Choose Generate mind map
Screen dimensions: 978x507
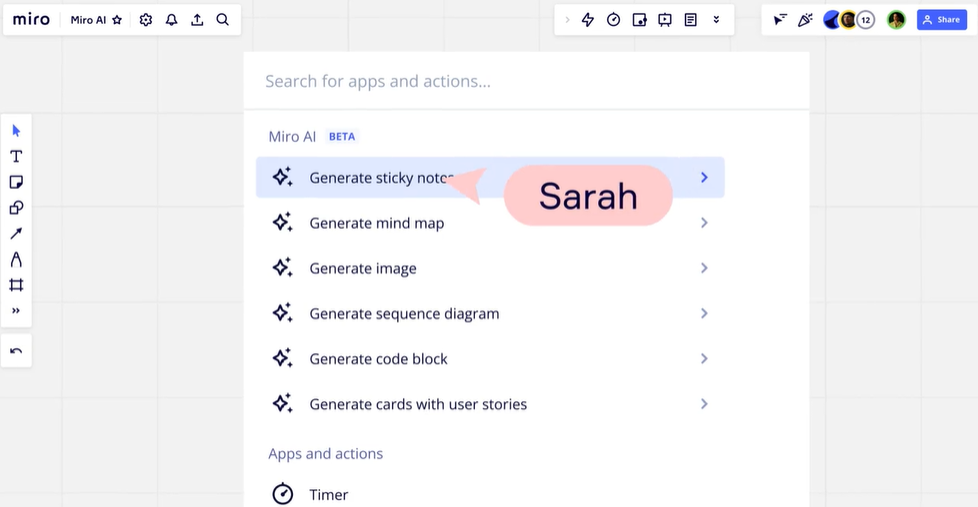pos(490,223)
